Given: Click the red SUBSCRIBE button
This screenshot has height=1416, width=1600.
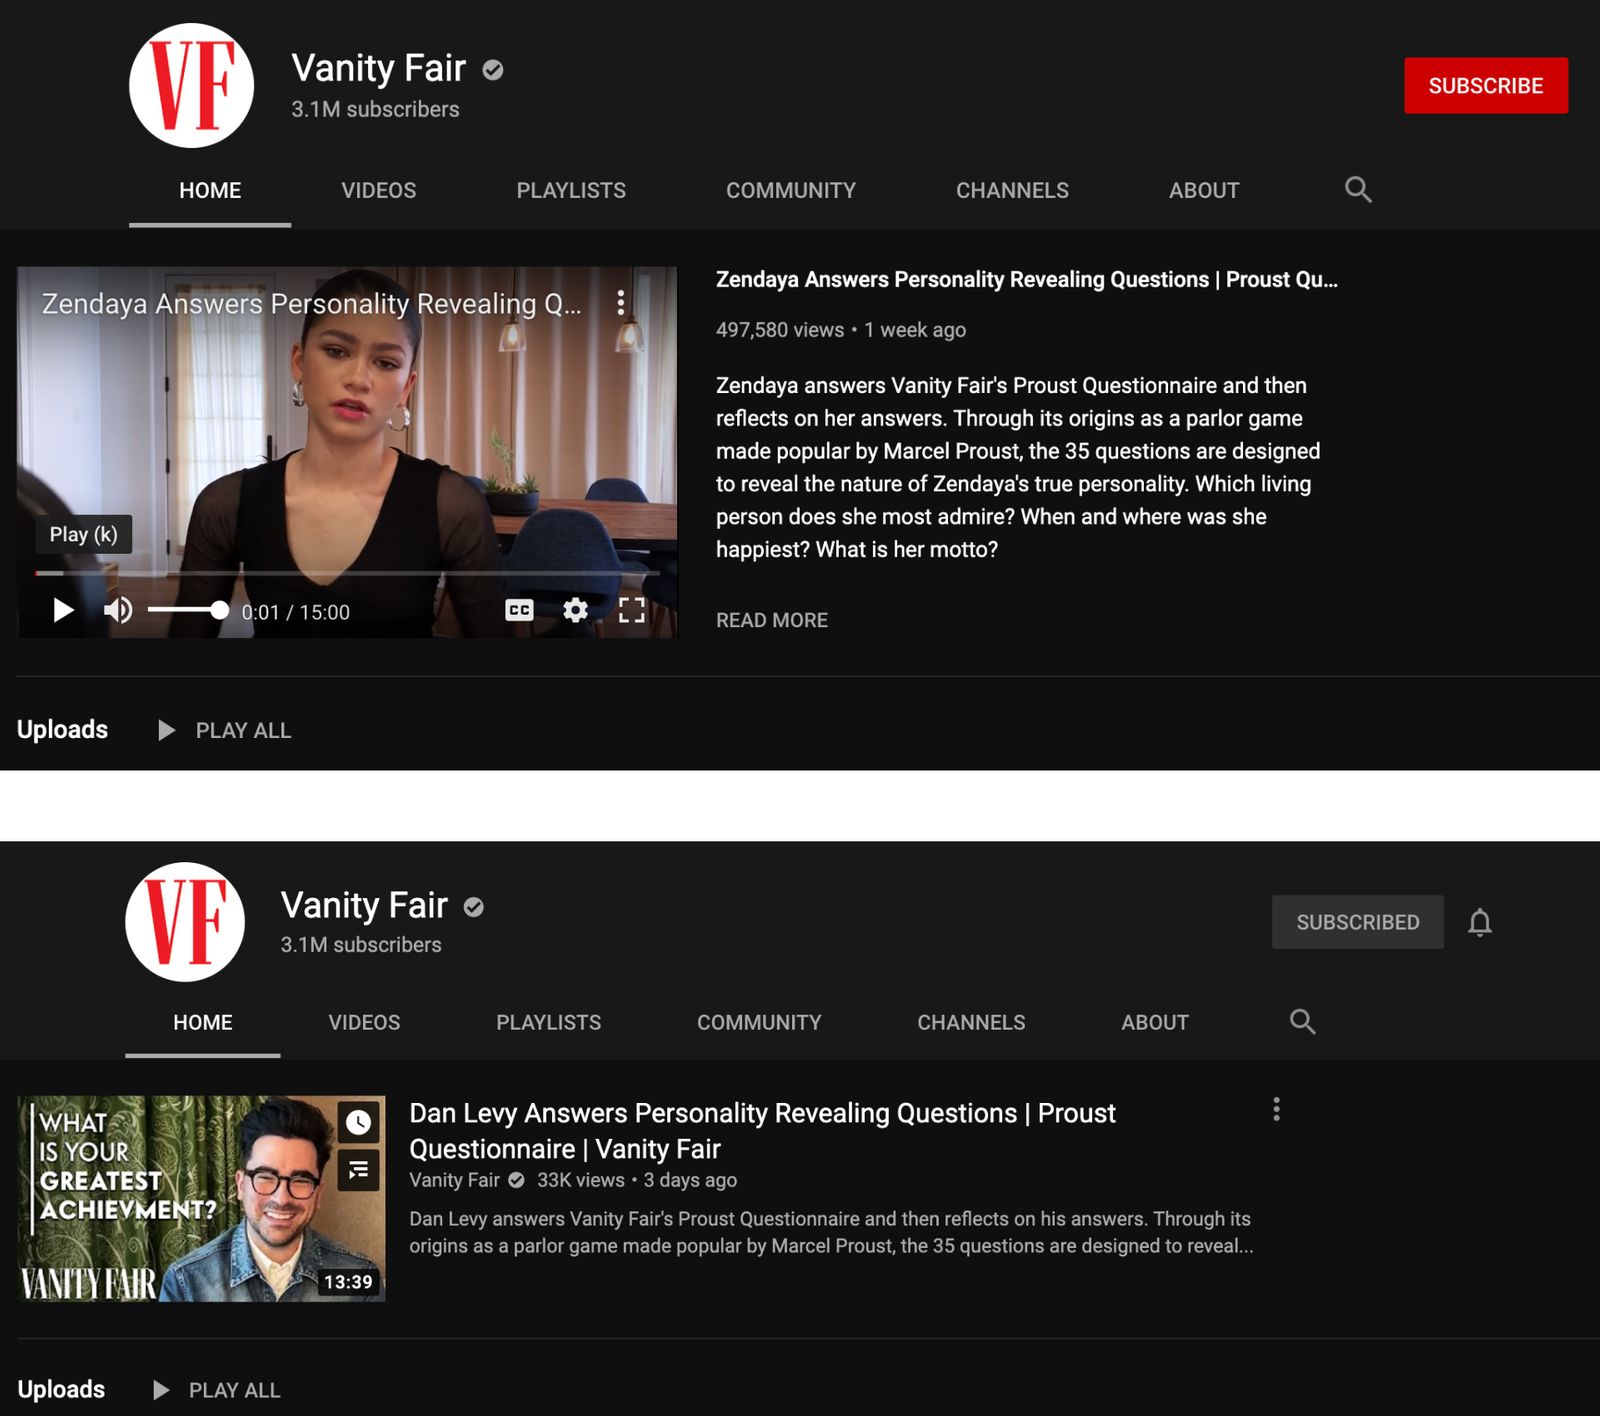Looking at the screenshot, I should [x=1486, y=85].
